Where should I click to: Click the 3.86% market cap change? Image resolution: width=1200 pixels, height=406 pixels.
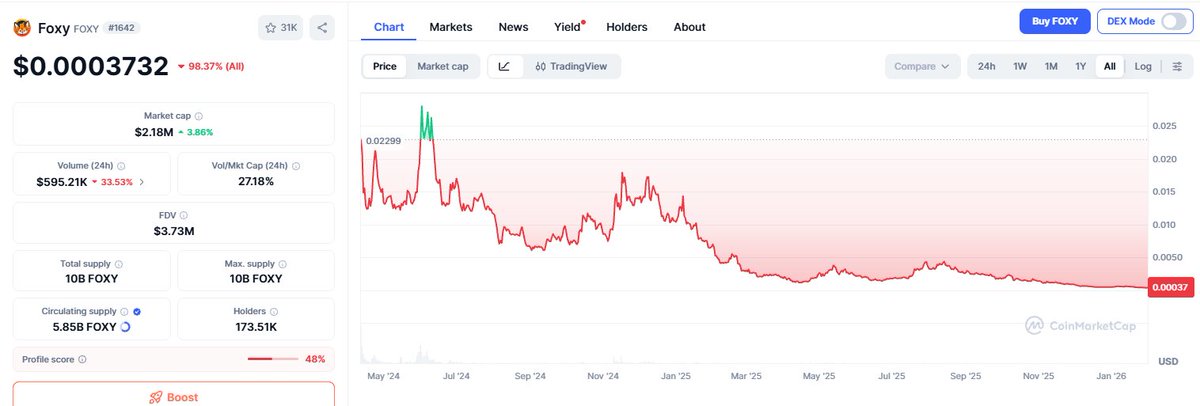(x=195, y=132)
